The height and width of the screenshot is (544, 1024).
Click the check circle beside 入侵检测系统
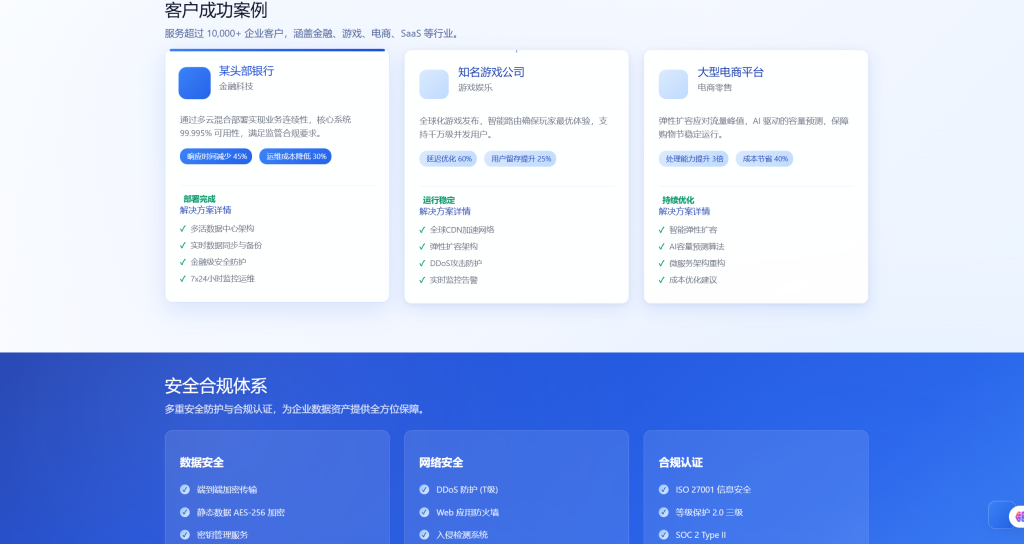(424, 535)
